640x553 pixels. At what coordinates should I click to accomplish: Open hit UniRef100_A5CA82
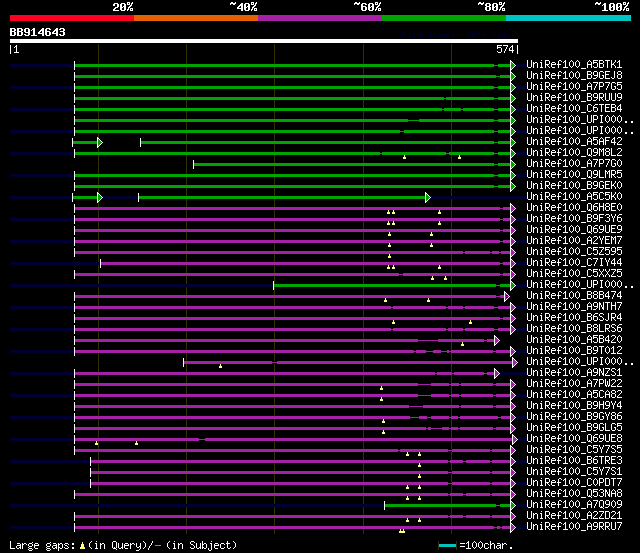pos(574,395)
